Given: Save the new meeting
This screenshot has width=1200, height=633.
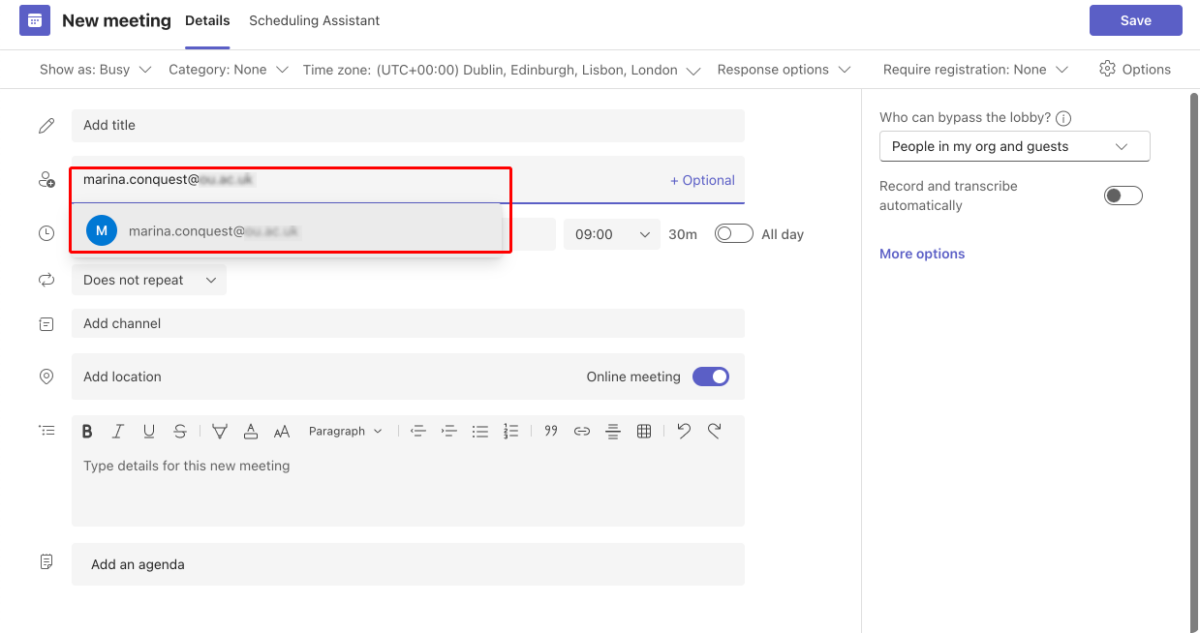Looking at the screenshot, I should tap(1135, 19).
